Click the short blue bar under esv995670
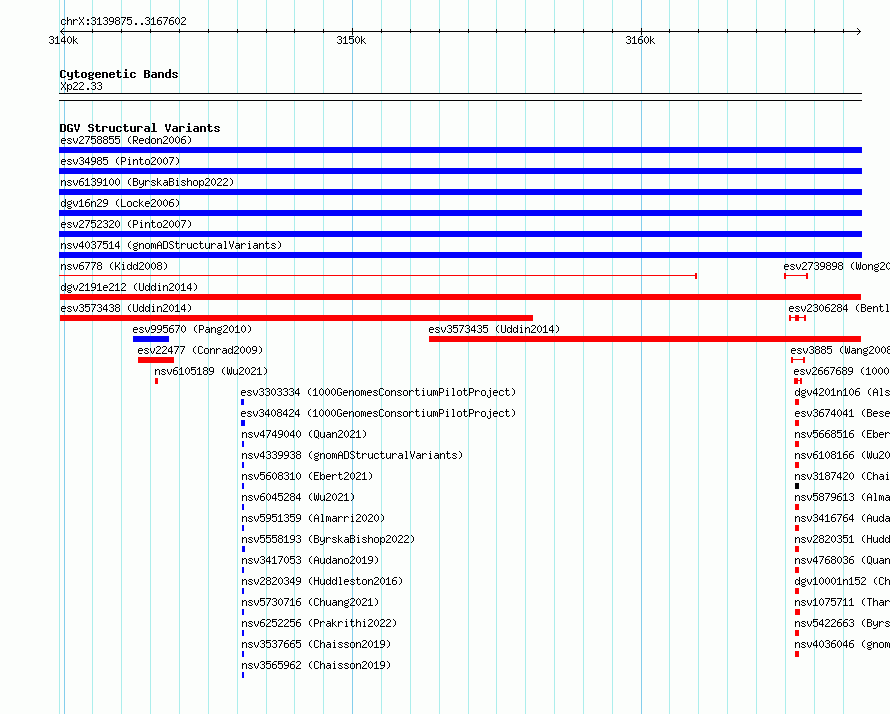Image resolution: width=890 pixels, height=714 pixels. tap(151, 339)
